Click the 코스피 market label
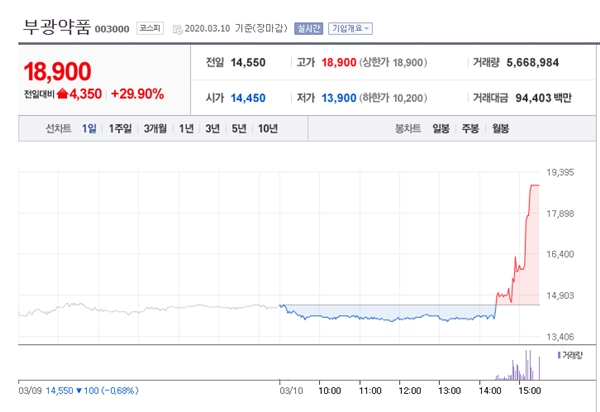This screenshot has width=600, height=412. (x=150, y=28)
